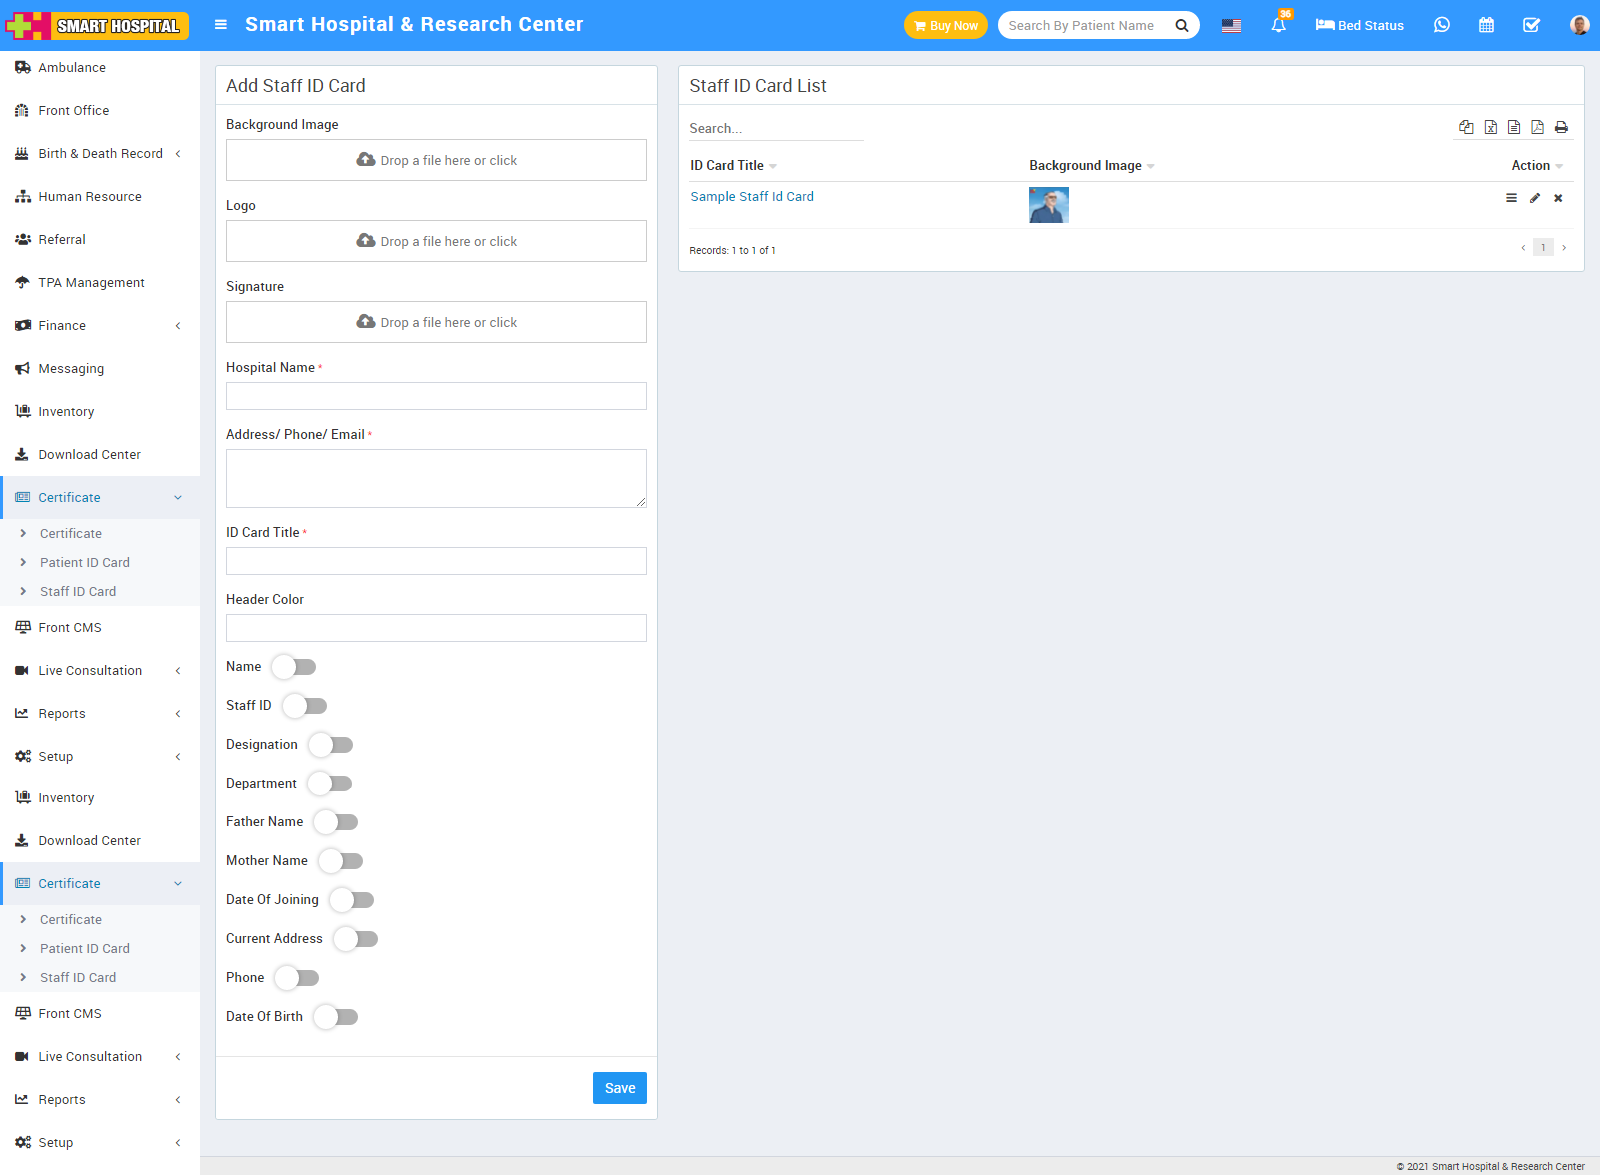The image size is (1600, 1175).
Task: Click the Save button
Action: point(619,1088)
